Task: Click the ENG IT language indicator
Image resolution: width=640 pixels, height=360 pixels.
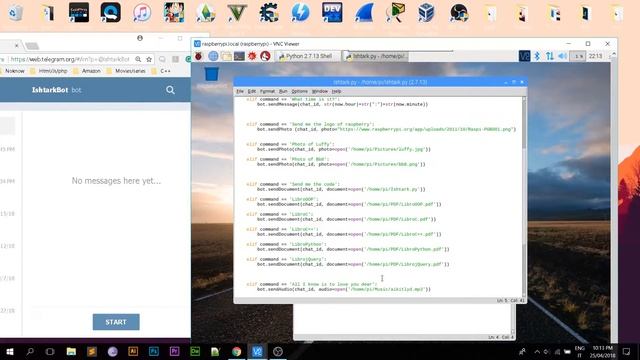Action: click(580, 351)
